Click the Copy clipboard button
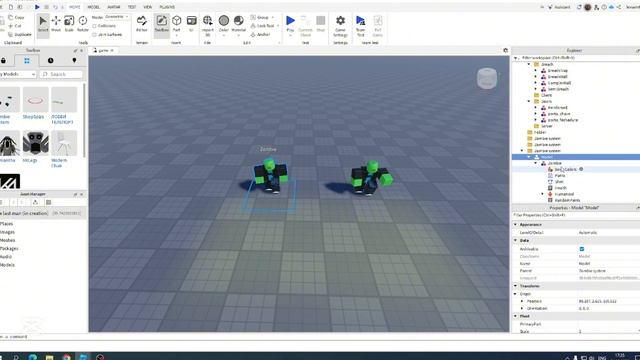This screenshot has height=360, width=640. (16, 18)
